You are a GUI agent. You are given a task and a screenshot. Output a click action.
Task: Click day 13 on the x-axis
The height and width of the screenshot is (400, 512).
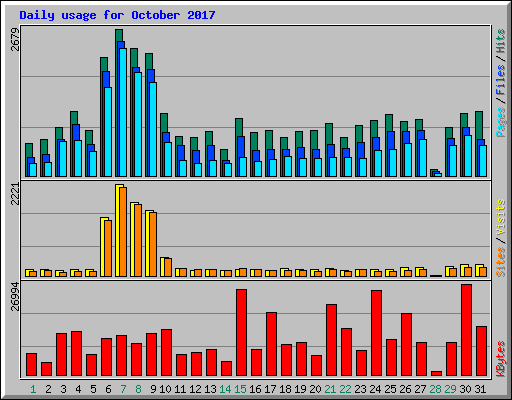[x=210, y=389]
